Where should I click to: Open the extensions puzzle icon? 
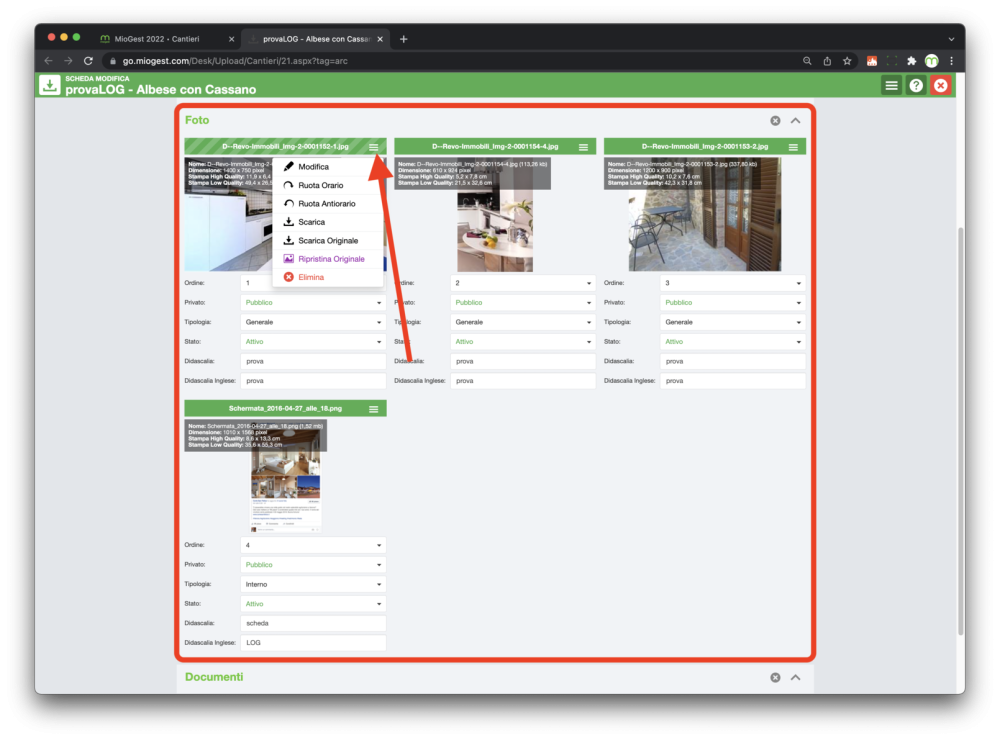[x=911, y=61]
